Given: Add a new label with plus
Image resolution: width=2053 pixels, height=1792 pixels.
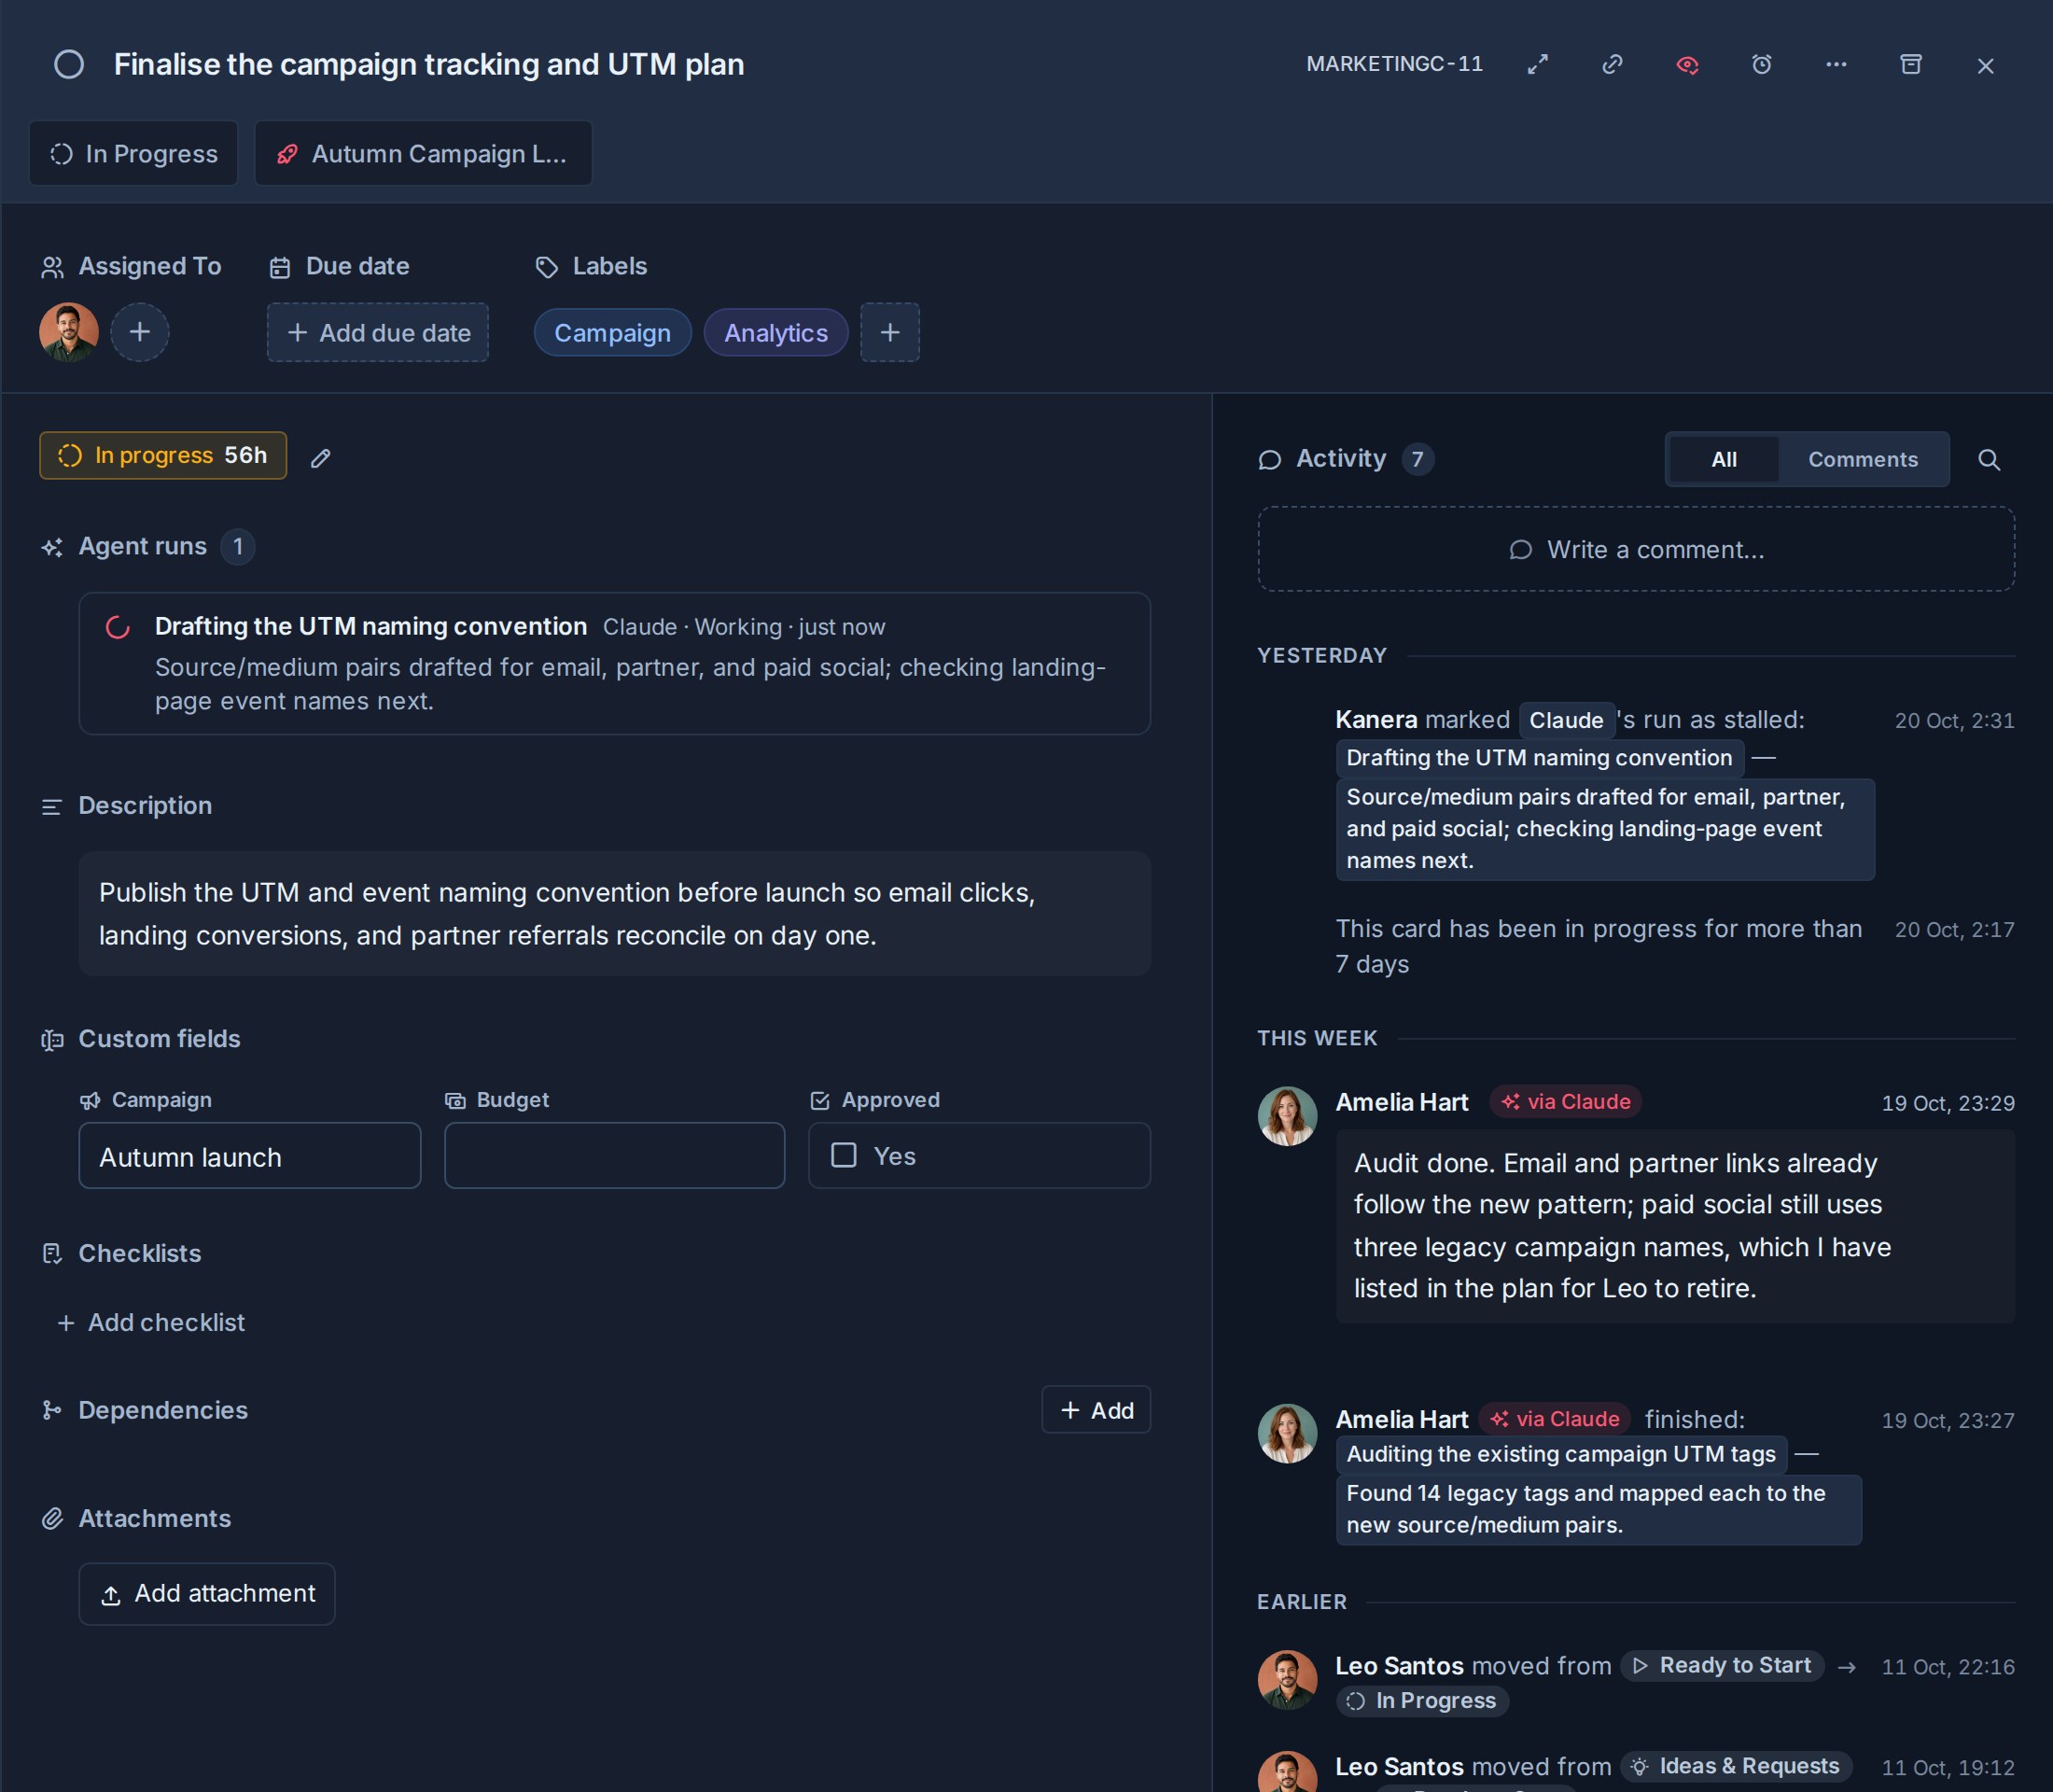Looking at the screenshot, I should point(890,333).
